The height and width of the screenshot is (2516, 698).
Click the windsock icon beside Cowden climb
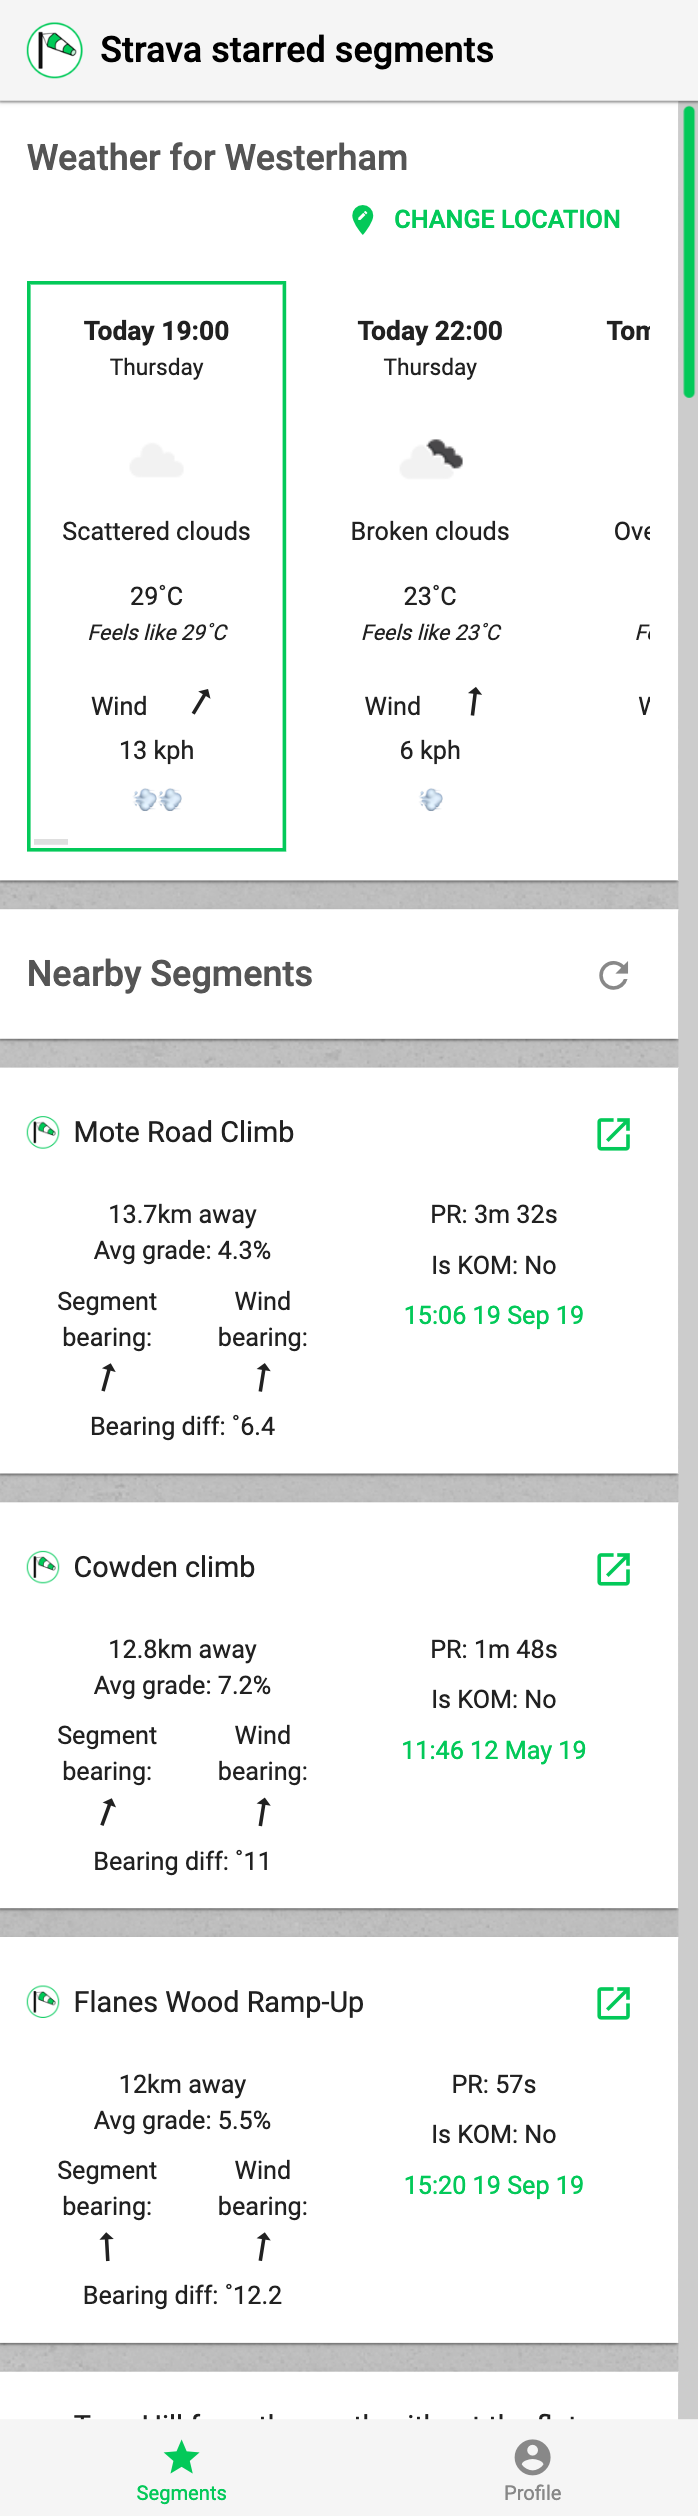click(43, 1567)
